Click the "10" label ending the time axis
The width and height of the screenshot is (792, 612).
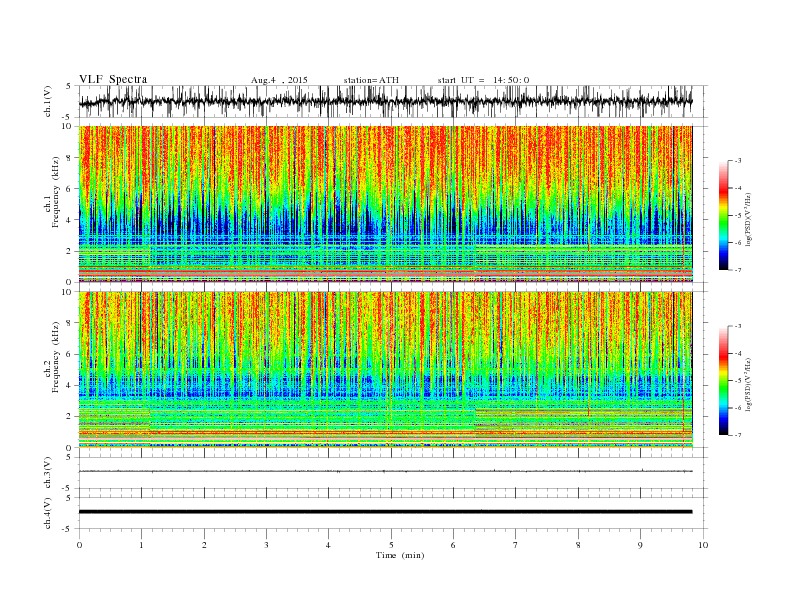[x=704, y=545]
